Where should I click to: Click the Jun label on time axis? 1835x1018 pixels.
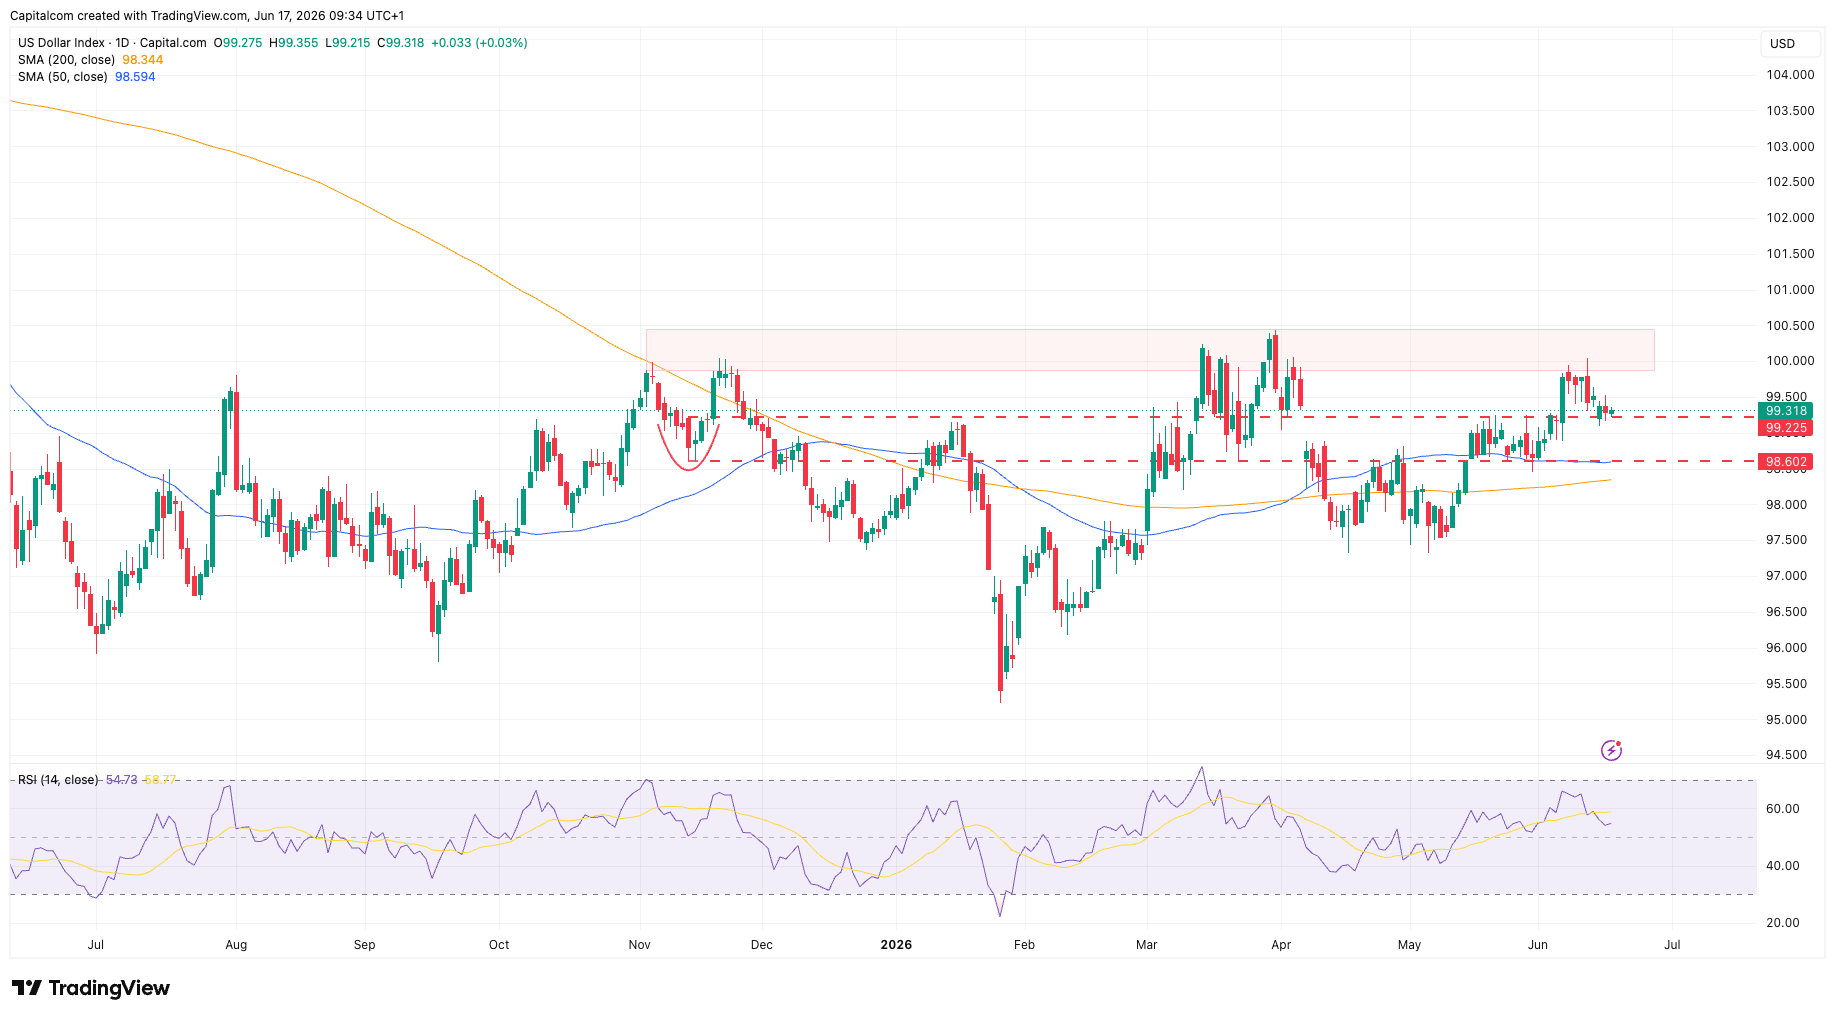click(1538, 945)
